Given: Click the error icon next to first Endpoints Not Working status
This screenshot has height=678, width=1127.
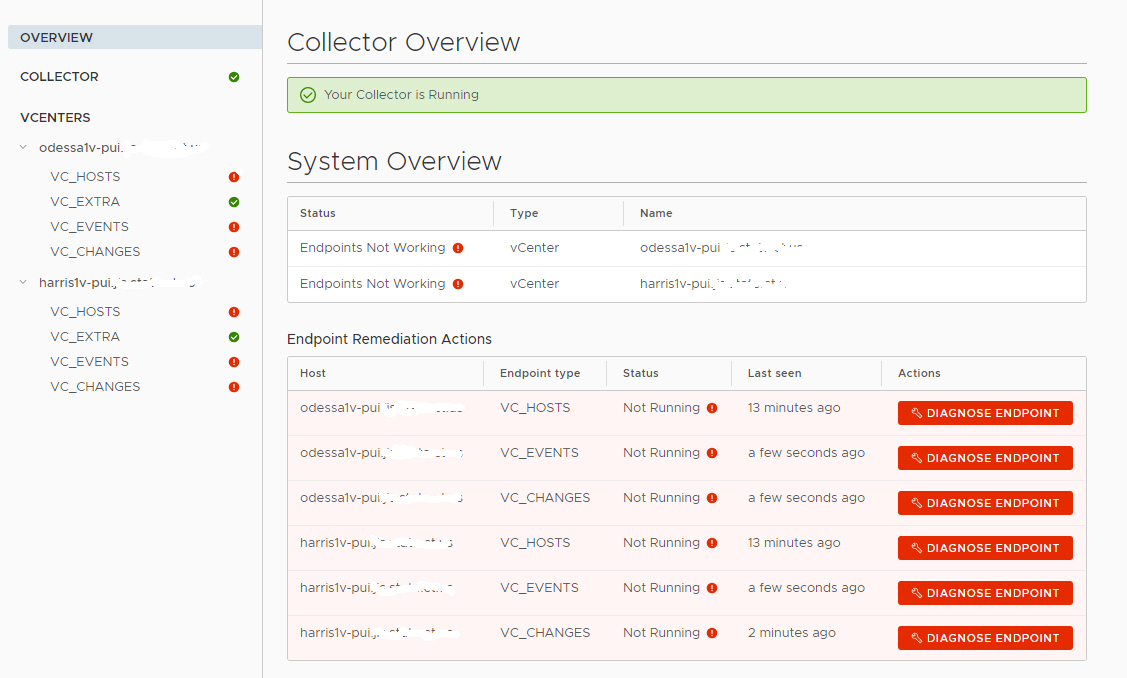Looking at the screenshot, I should pyautogui.click(x=458, y=247).
